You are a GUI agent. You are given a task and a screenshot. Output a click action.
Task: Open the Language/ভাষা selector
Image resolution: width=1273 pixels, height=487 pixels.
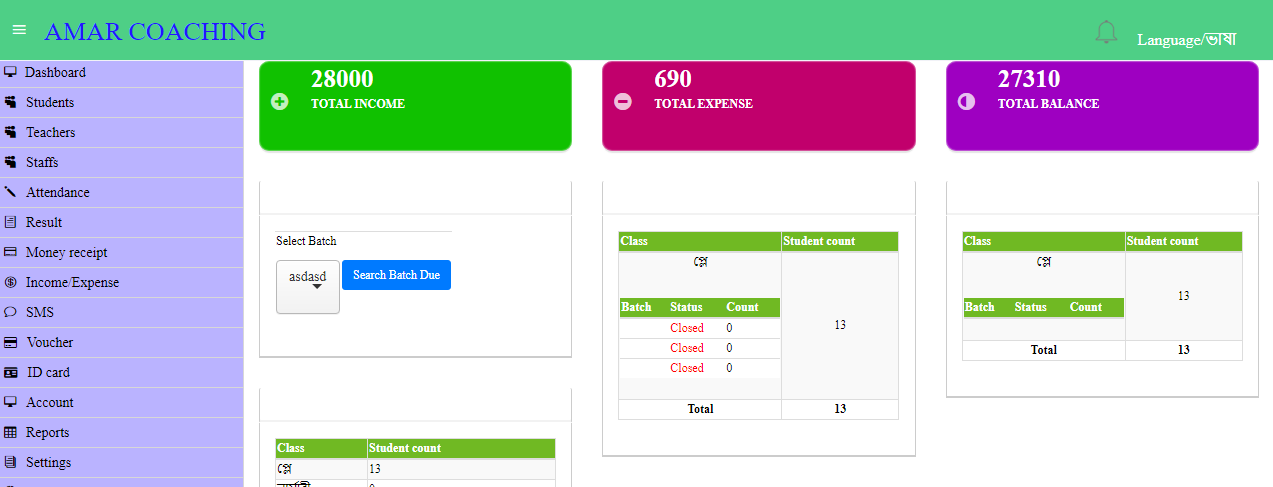click(1186, 40)
